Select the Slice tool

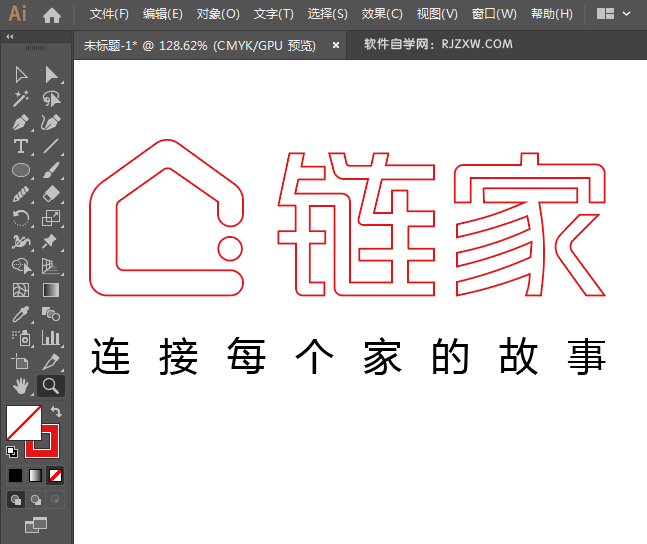click(x=51, y=362)
